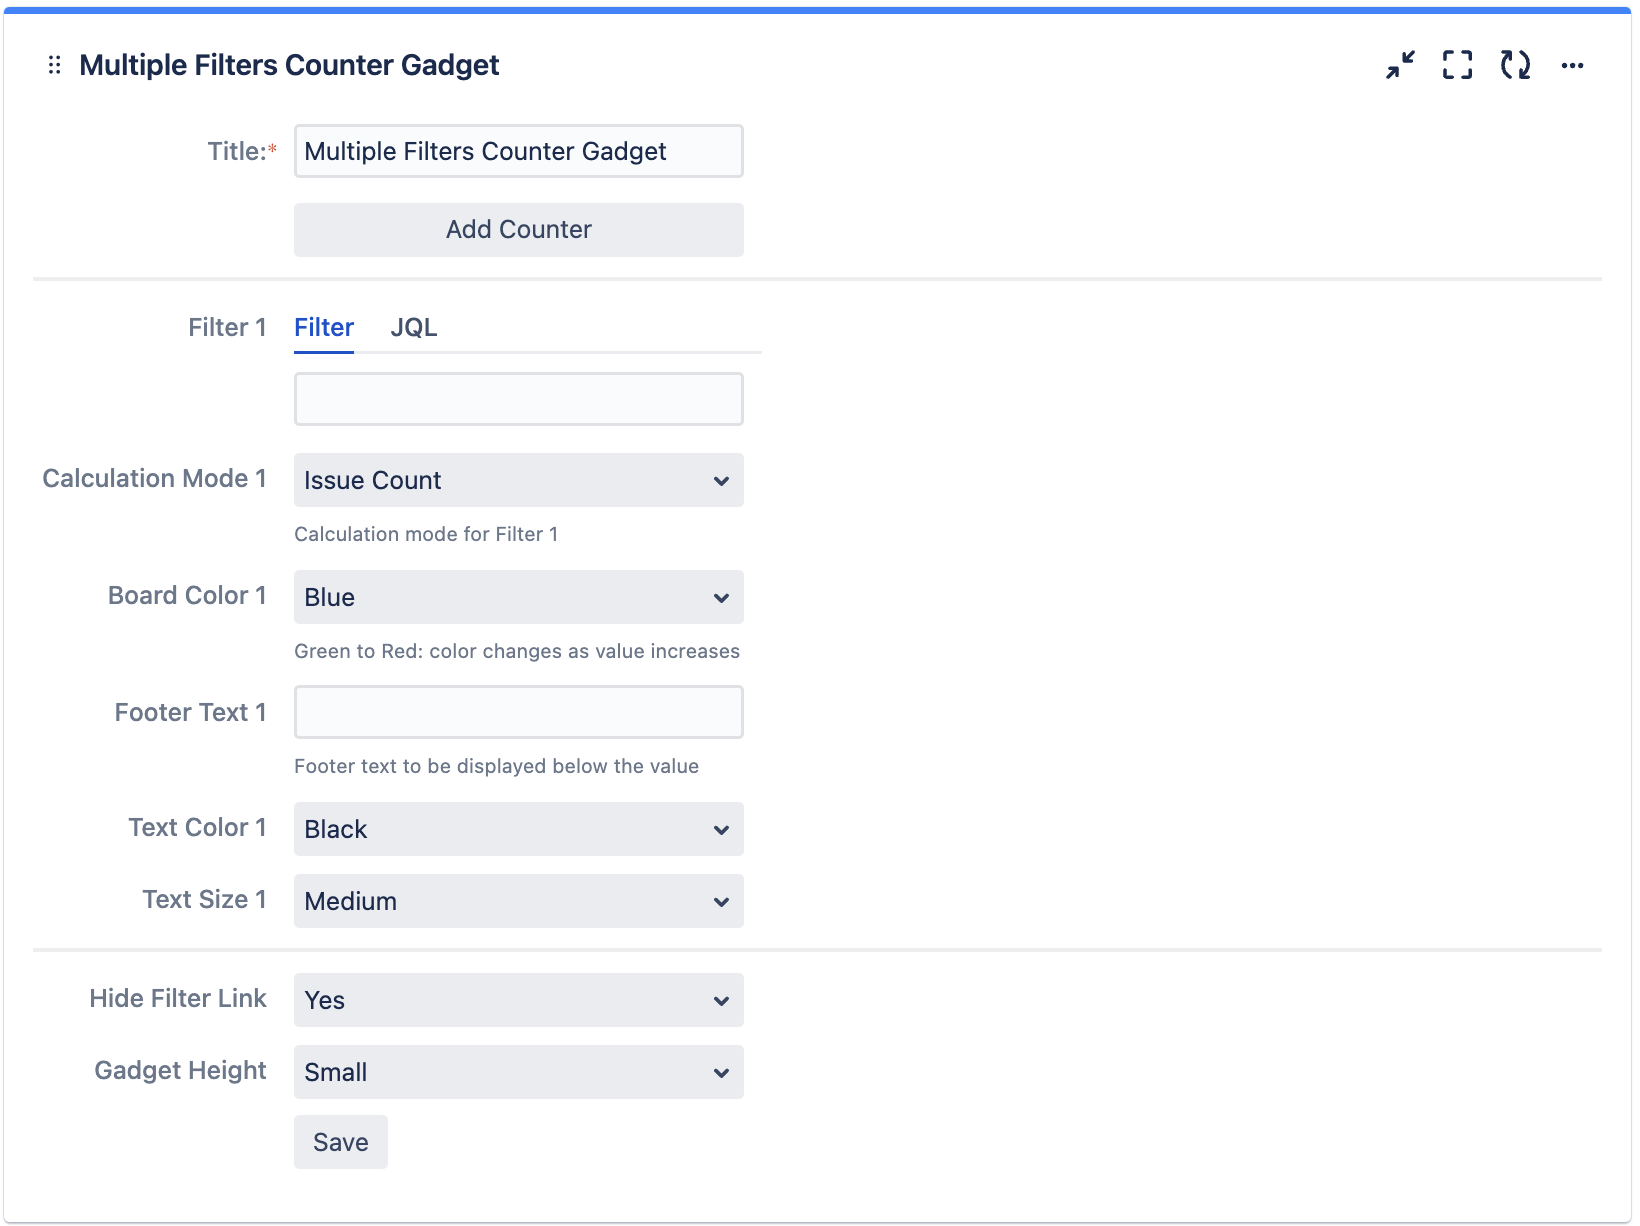Expand the gadget to fullscreen

1457,65
